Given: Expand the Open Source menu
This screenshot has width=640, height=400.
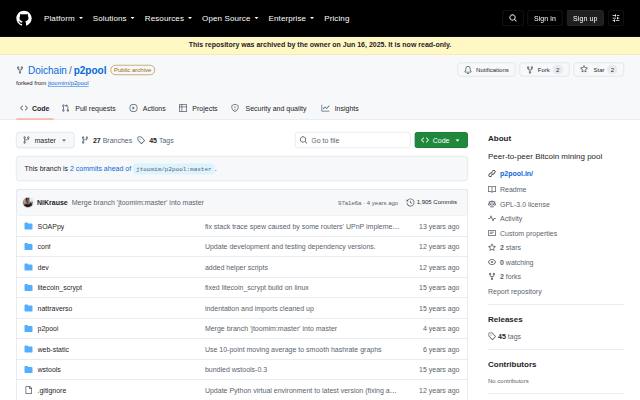Looking at the screenshot, I should pos(230,18).
